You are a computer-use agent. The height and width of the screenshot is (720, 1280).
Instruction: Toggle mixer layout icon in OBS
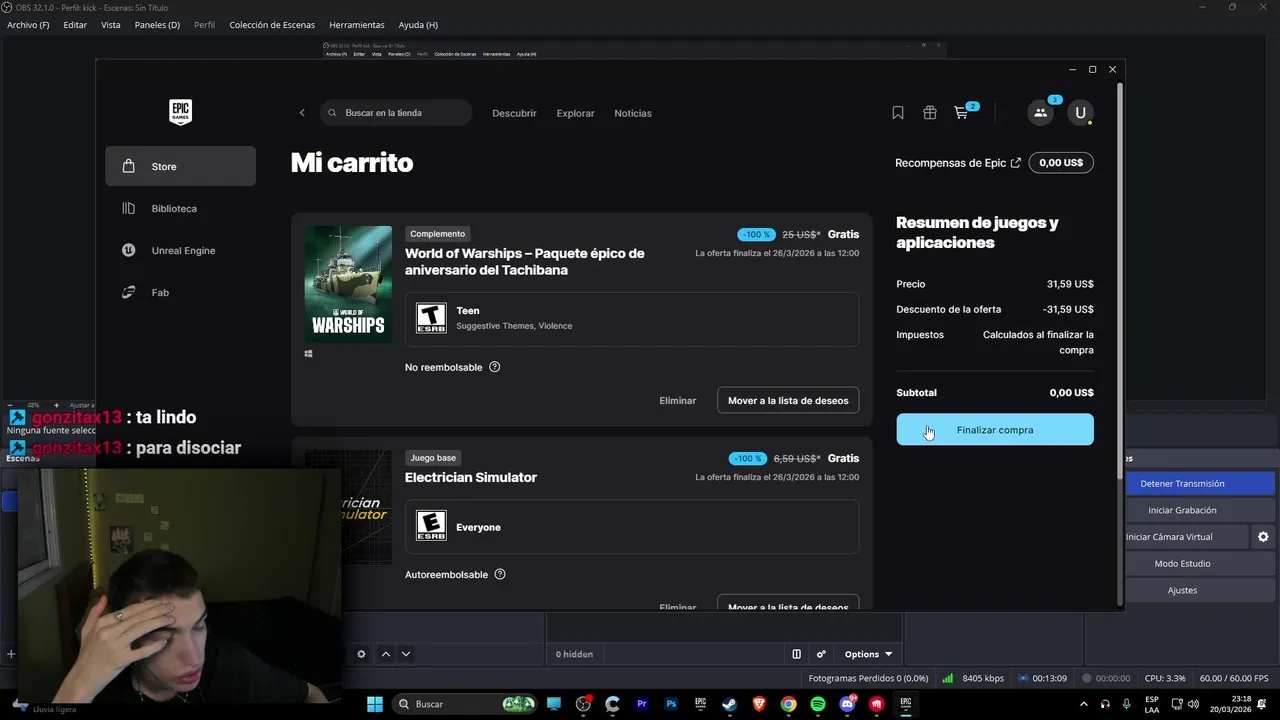797,654
